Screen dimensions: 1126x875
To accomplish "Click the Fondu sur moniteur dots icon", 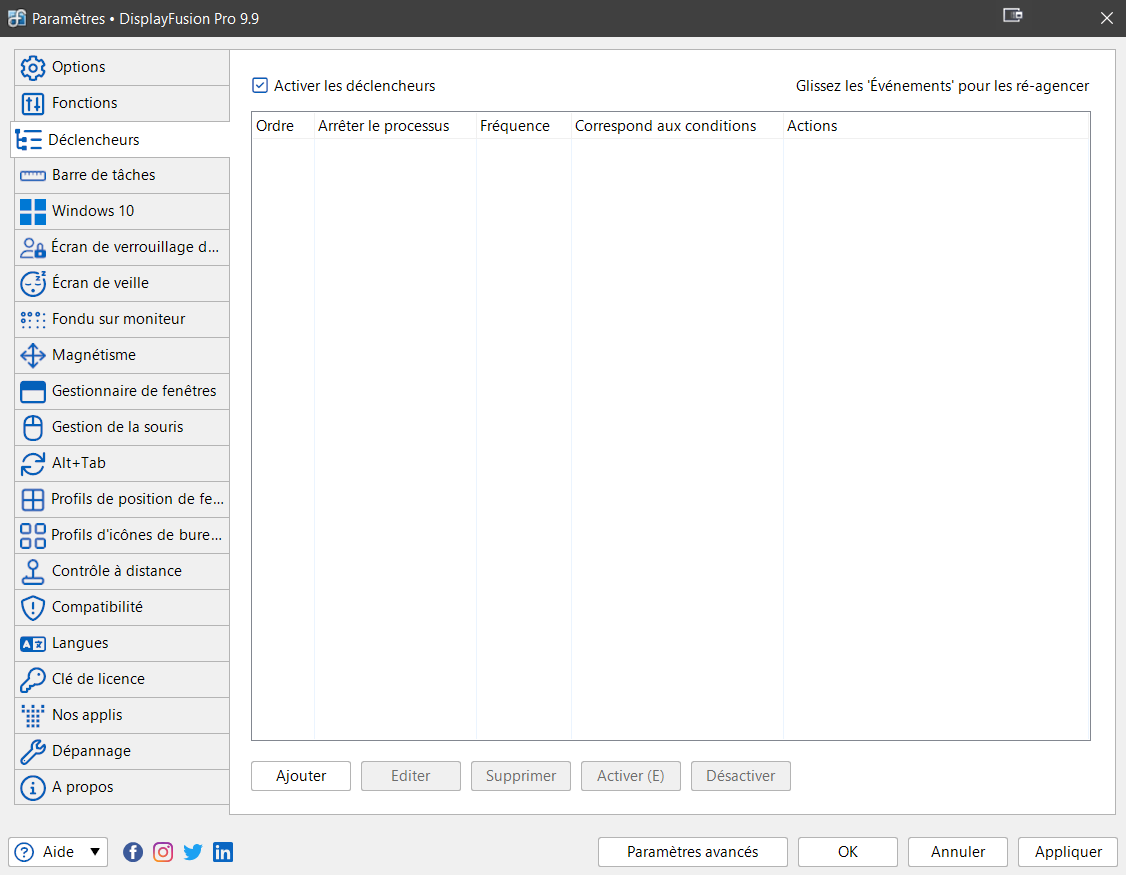I will pyautogui.click(x=32, y=320).
